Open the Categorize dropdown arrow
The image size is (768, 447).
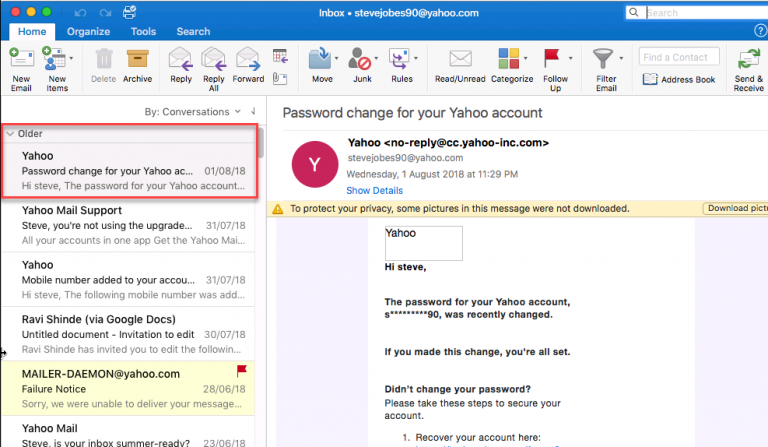pos(526,58)
